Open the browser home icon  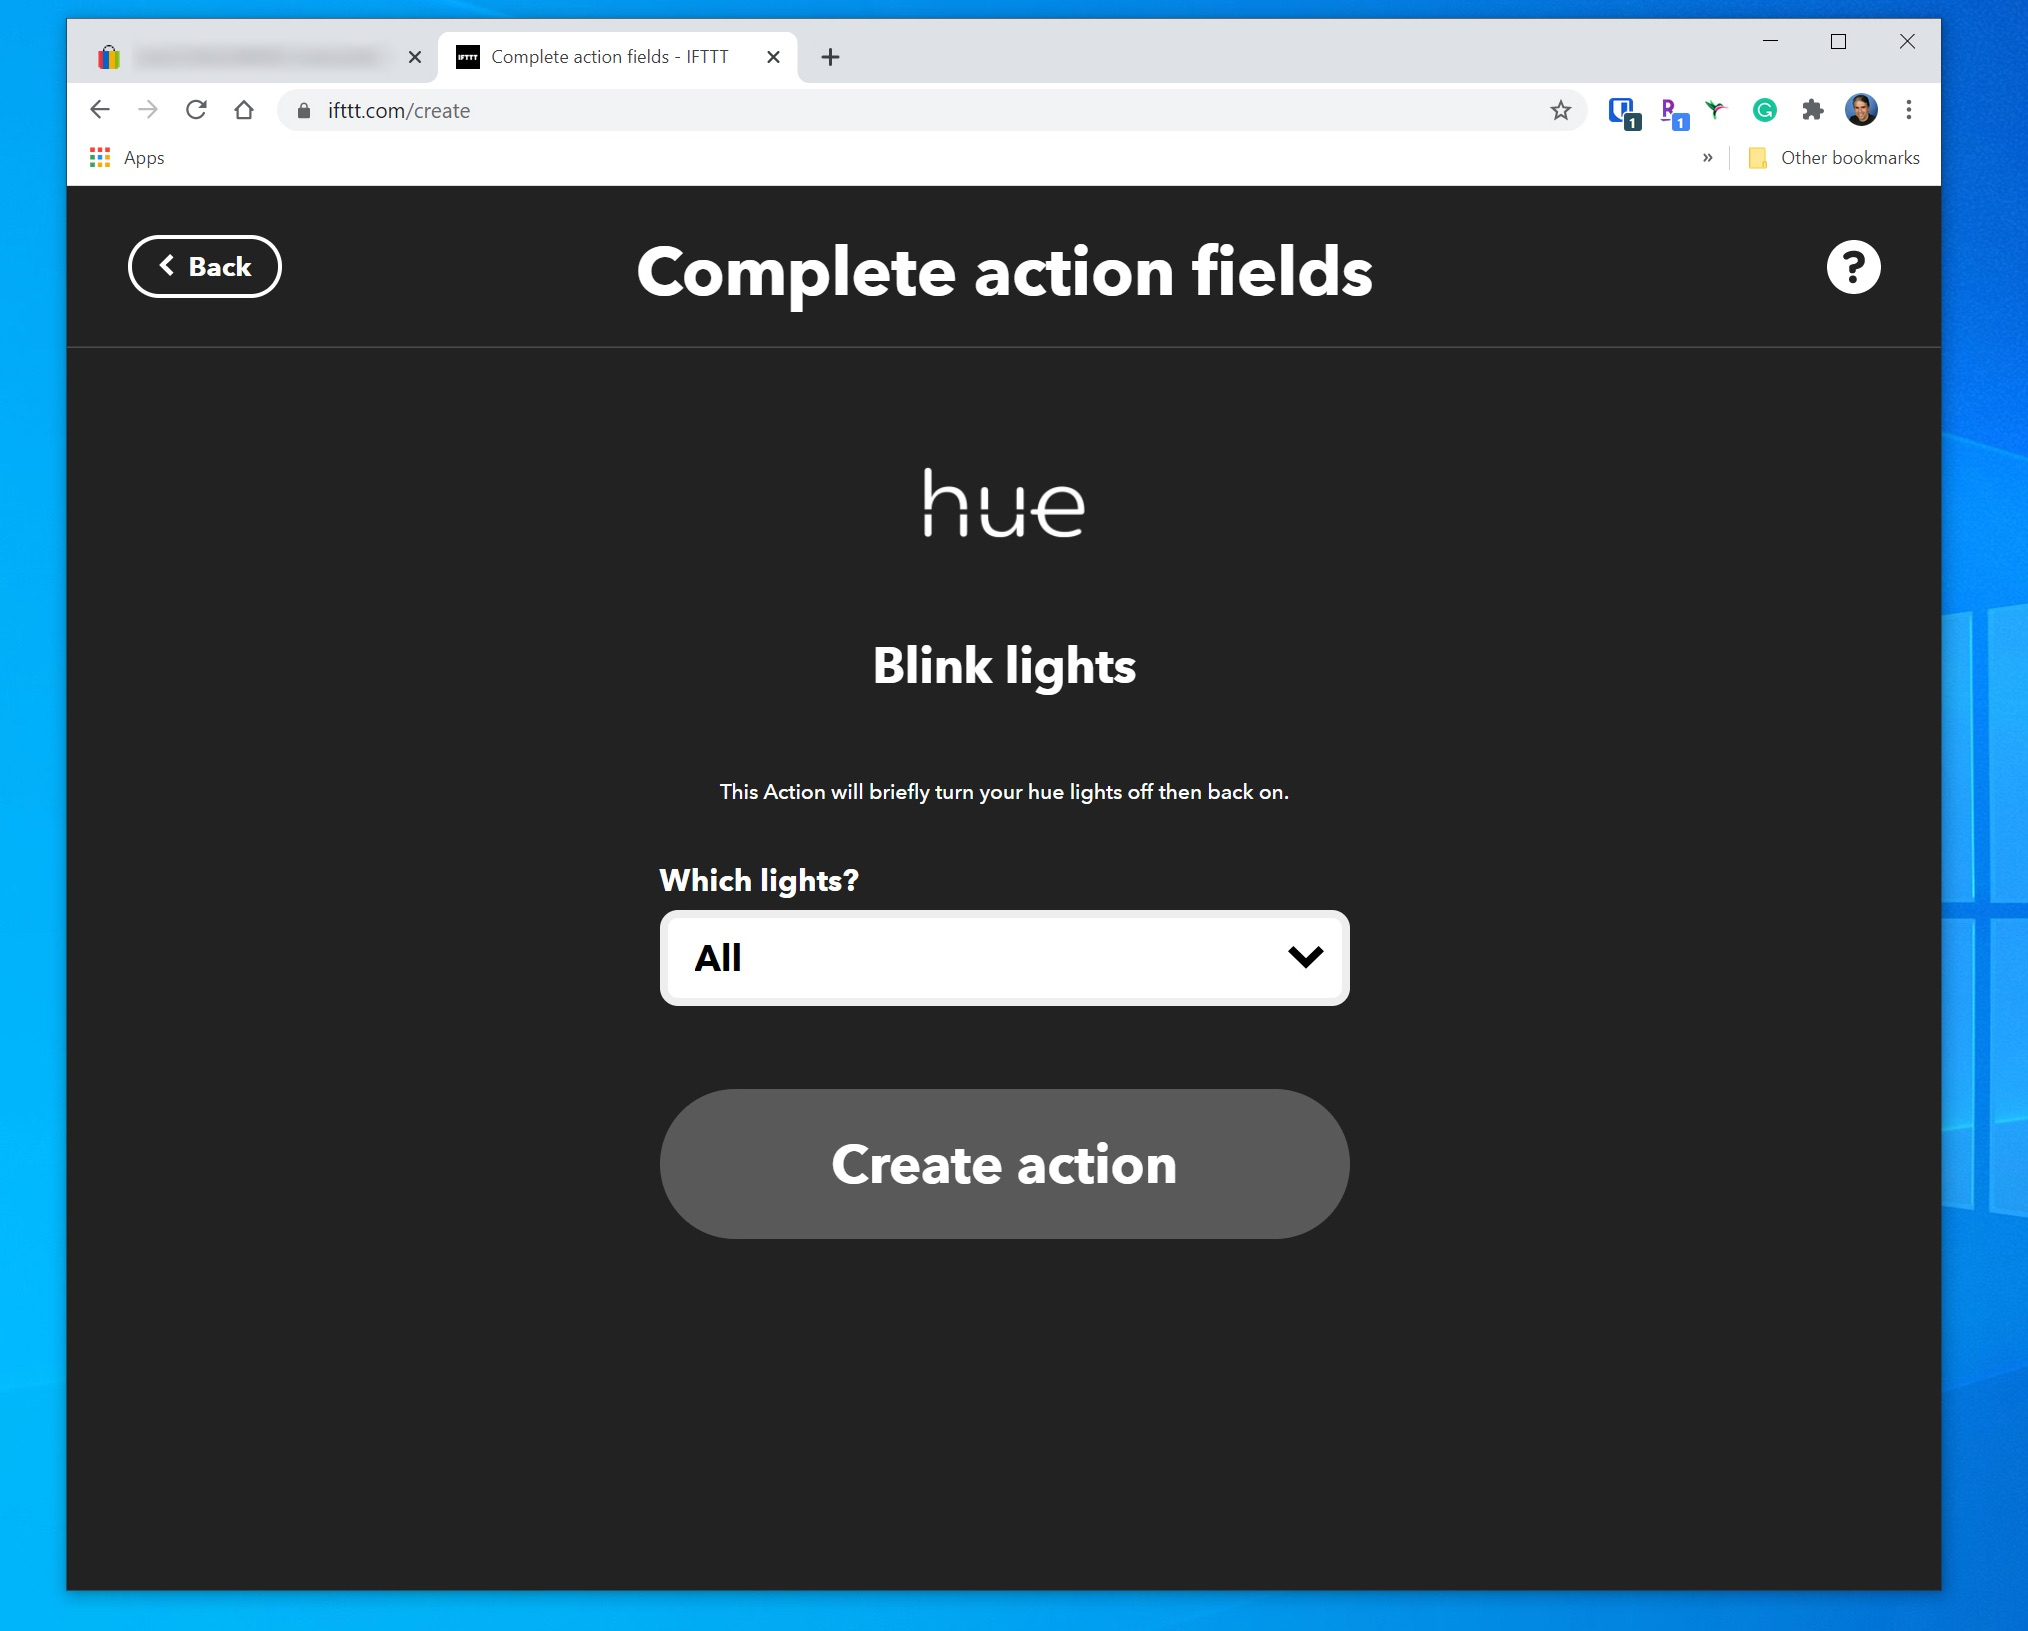click(244, 110)
